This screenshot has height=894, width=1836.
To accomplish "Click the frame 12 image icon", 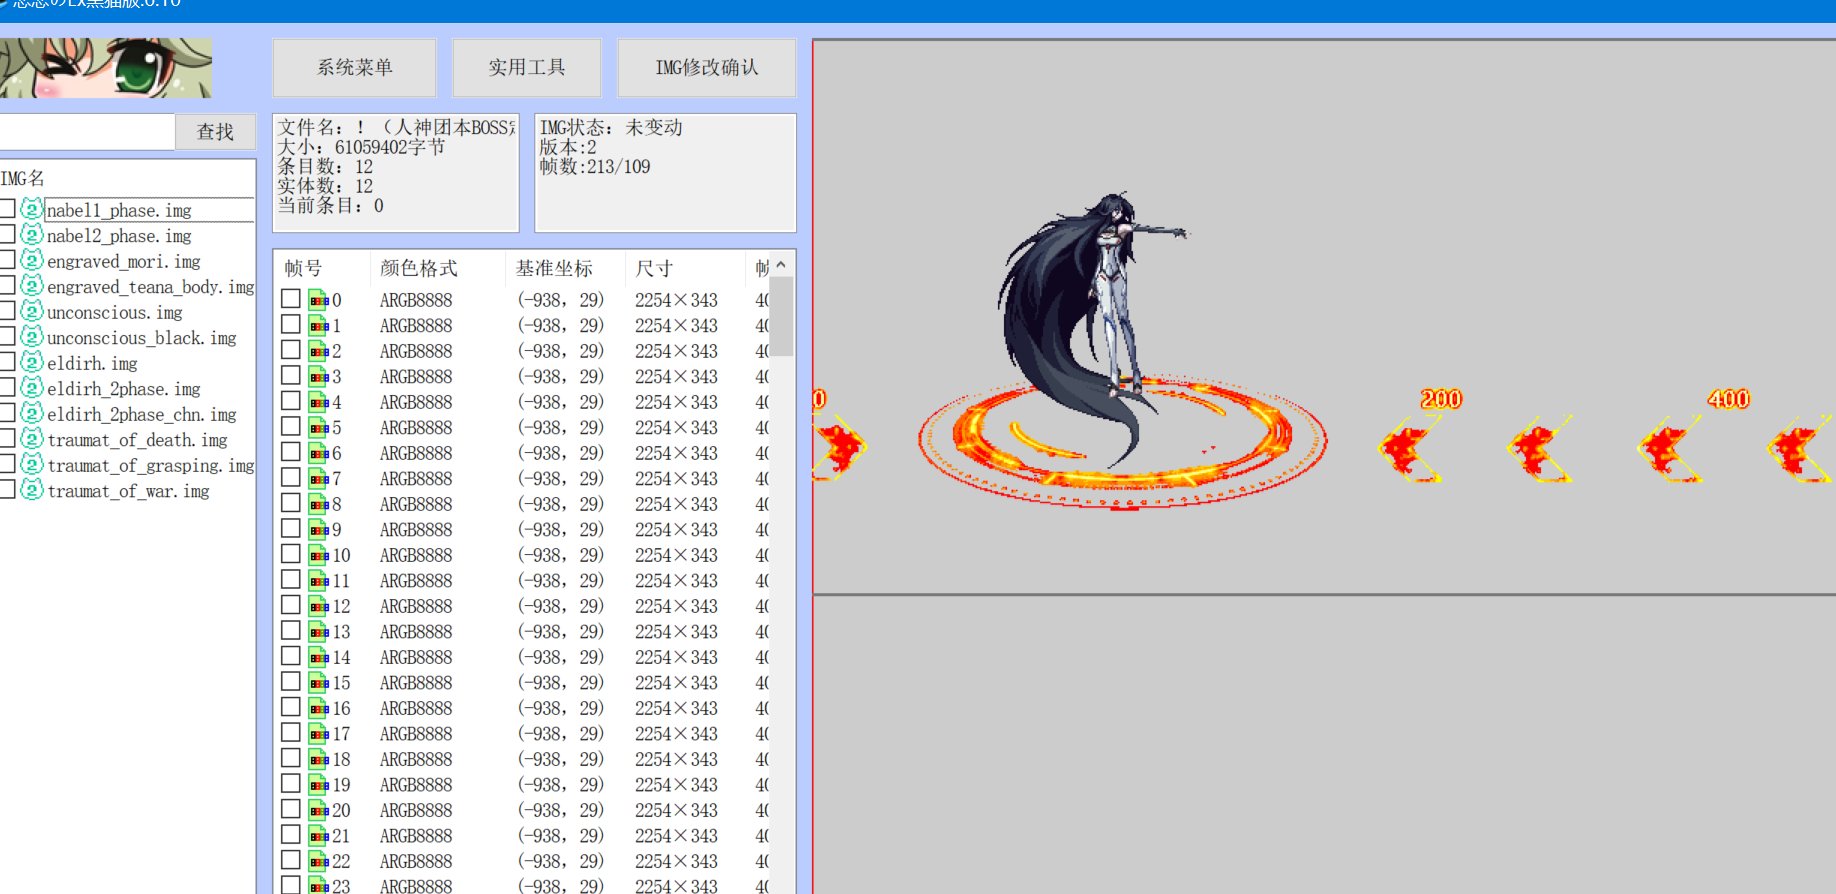I will (x=319, y=605).
